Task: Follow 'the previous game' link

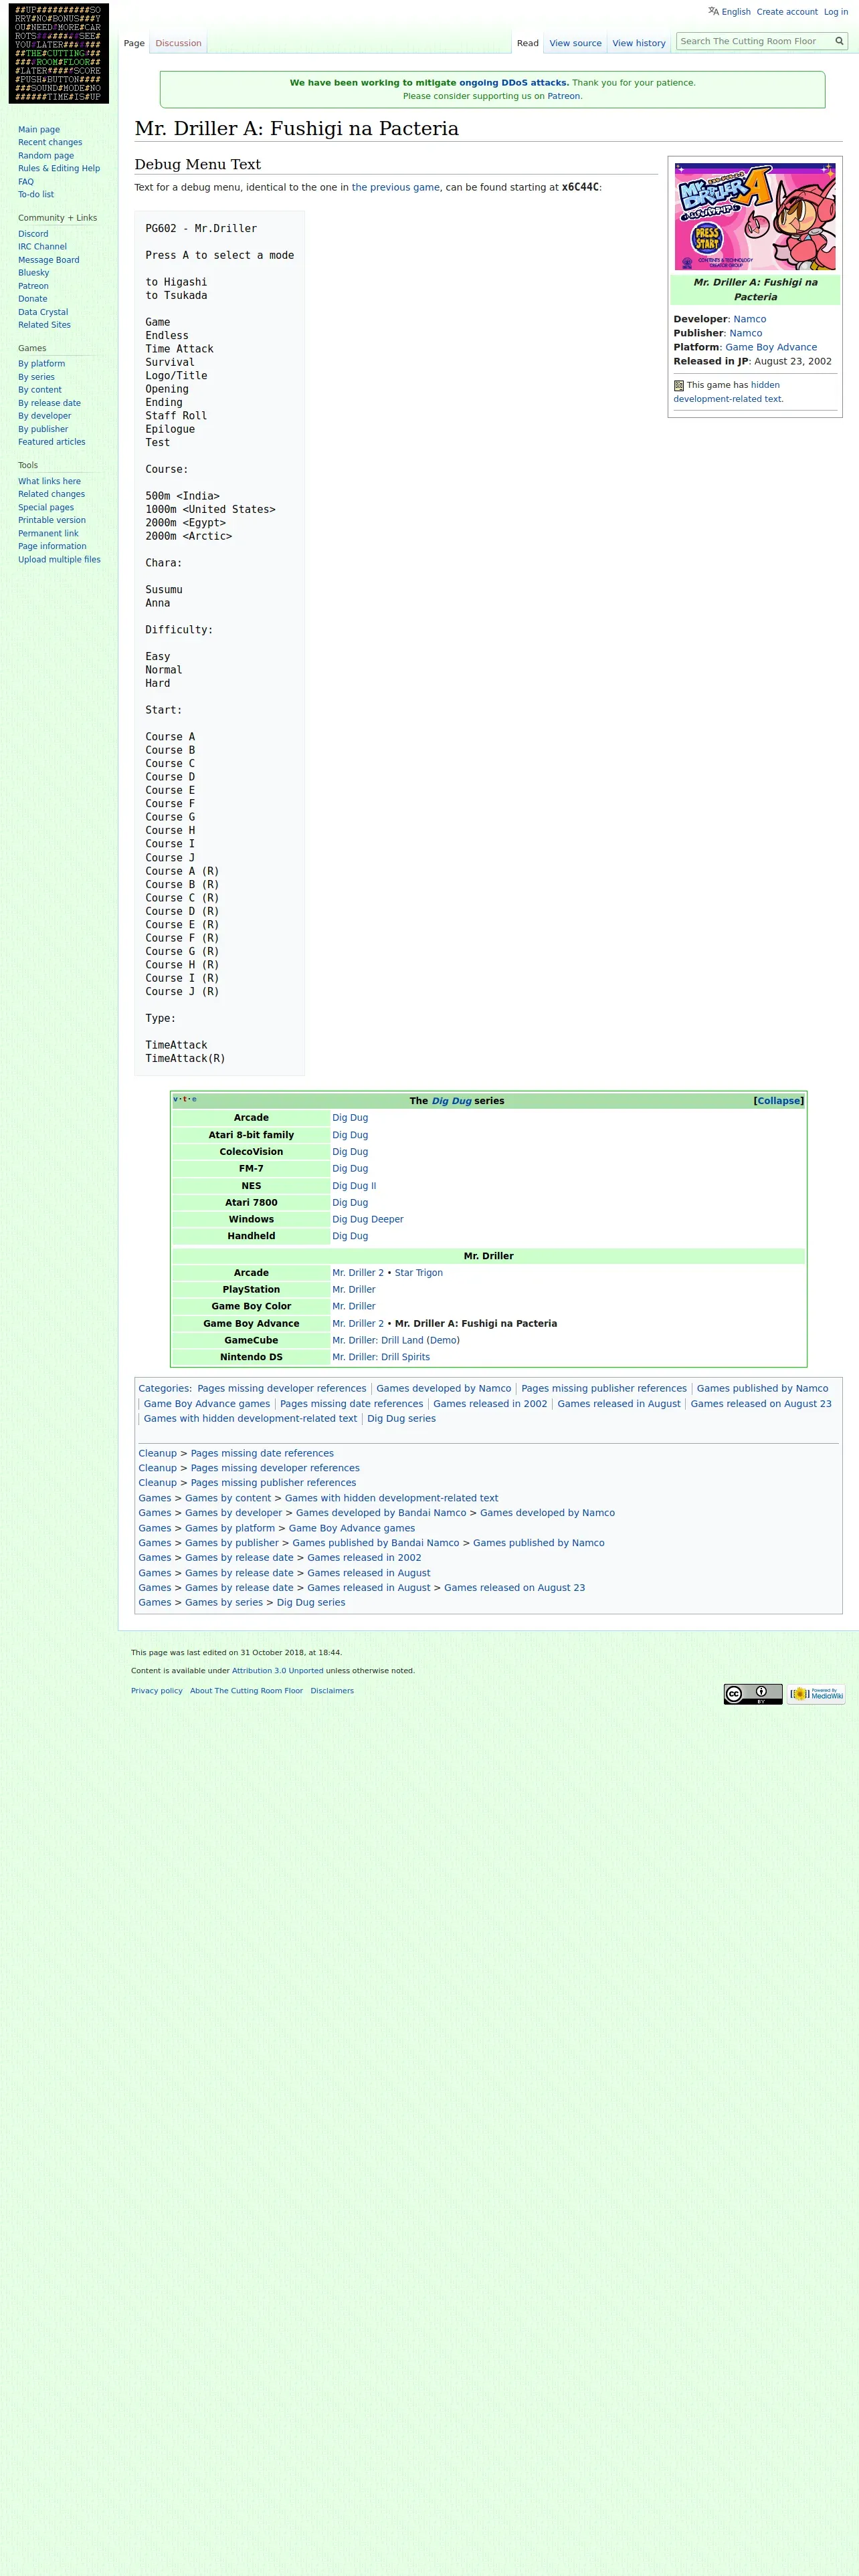Action: tap(395, 187)
